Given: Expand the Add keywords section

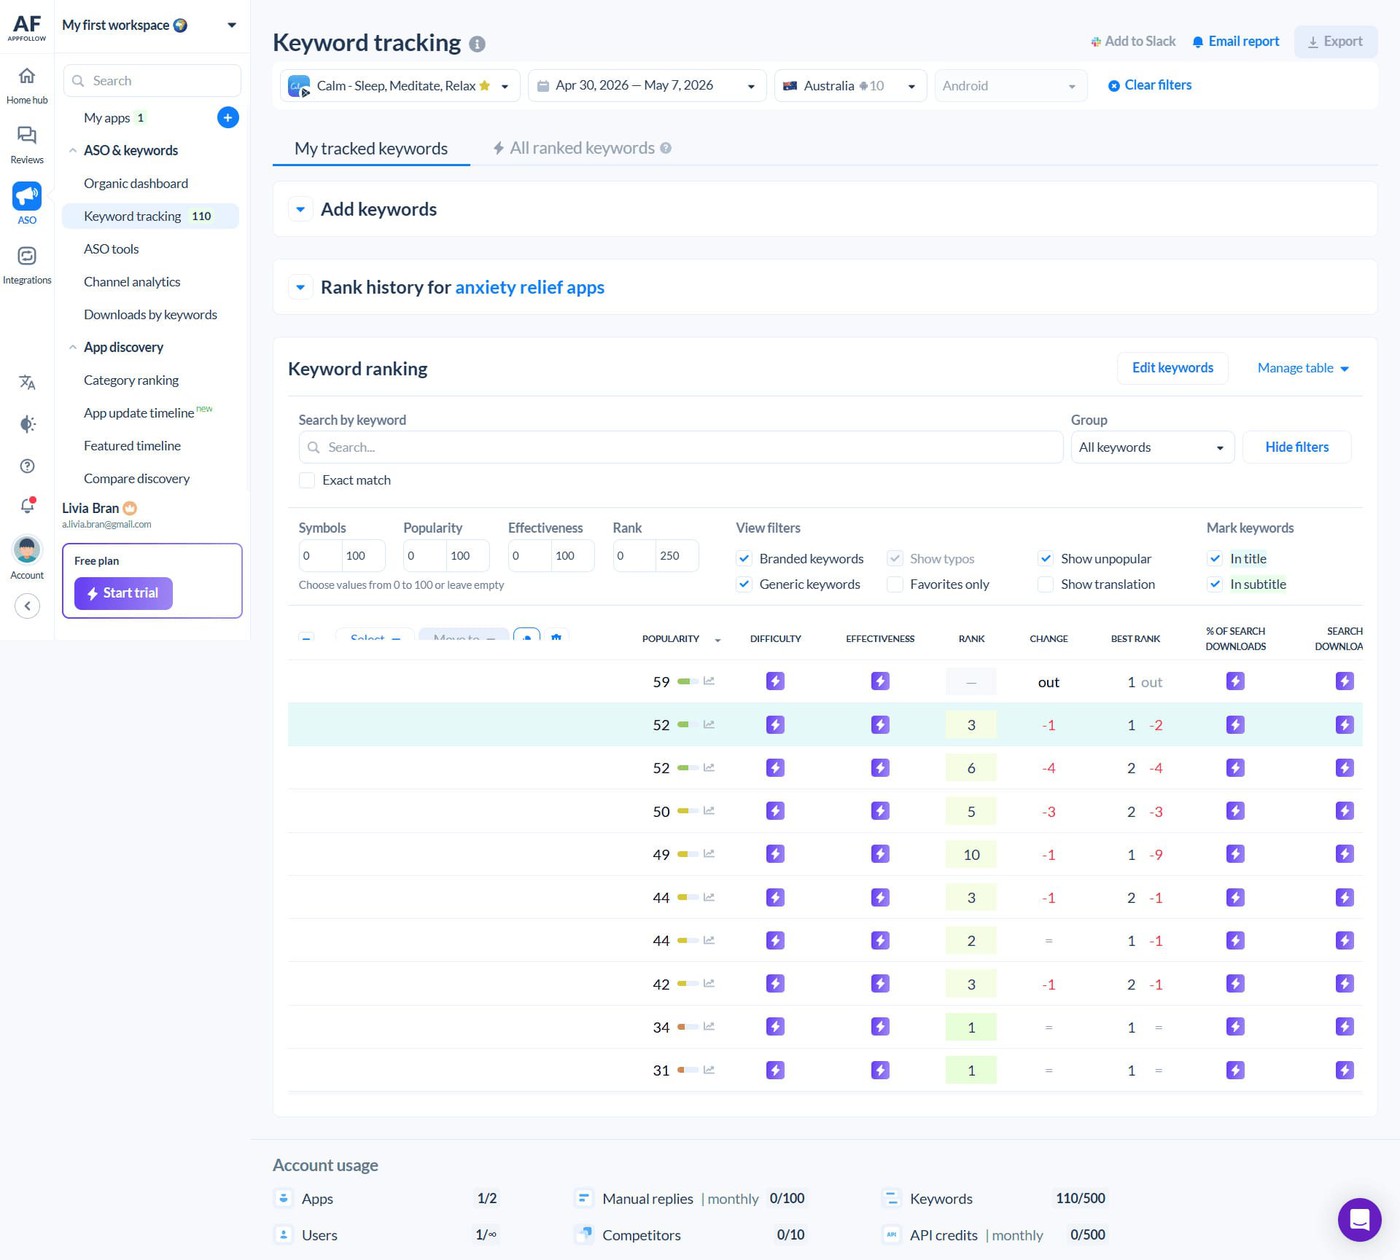Looking at the screenshot, I should (300, 209).
